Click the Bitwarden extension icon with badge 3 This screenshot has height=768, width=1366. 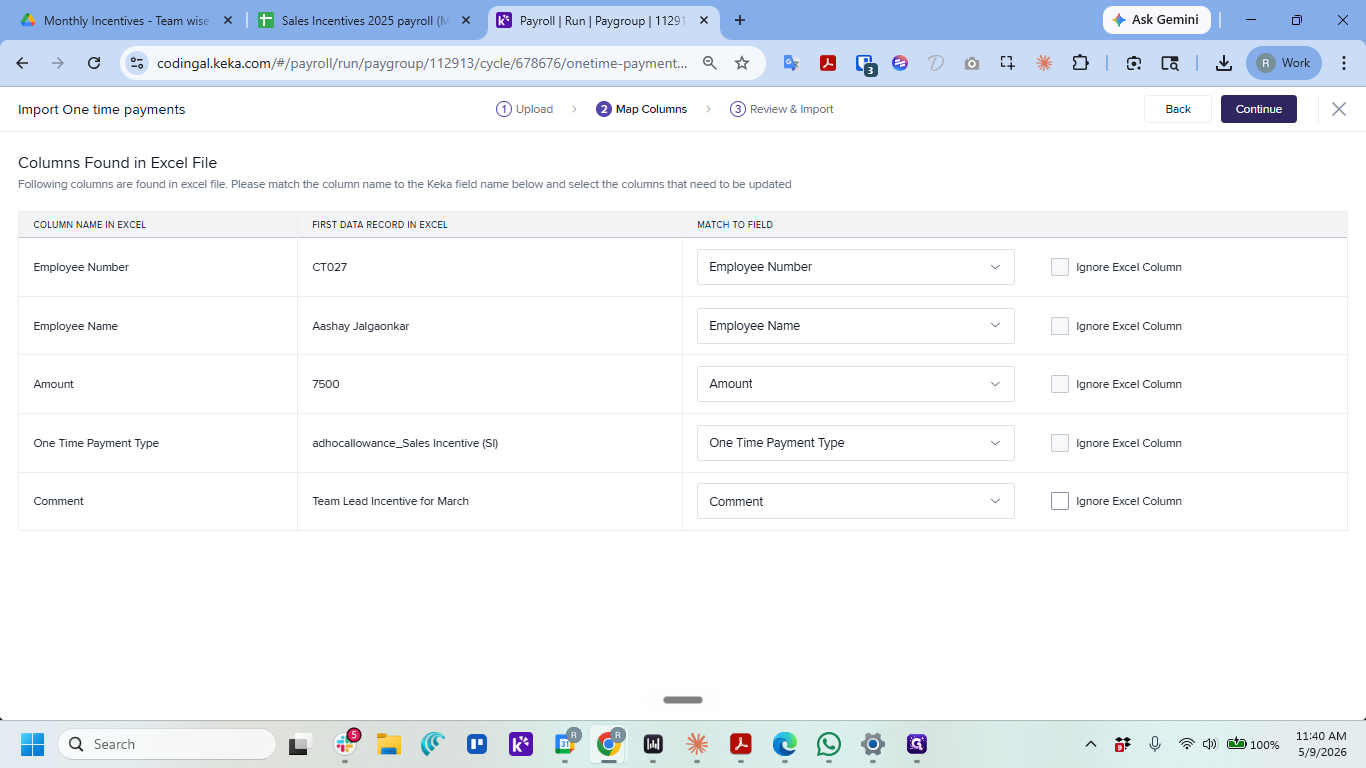(865, 64)
